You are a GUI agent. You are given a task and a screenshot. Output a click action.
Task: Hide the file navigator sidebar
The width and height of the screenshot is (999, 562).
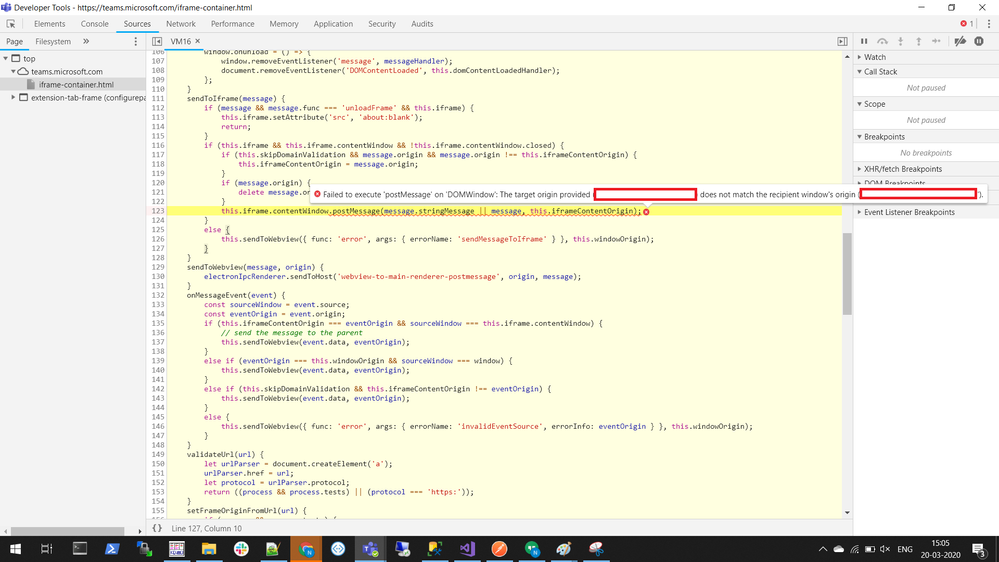157,42
